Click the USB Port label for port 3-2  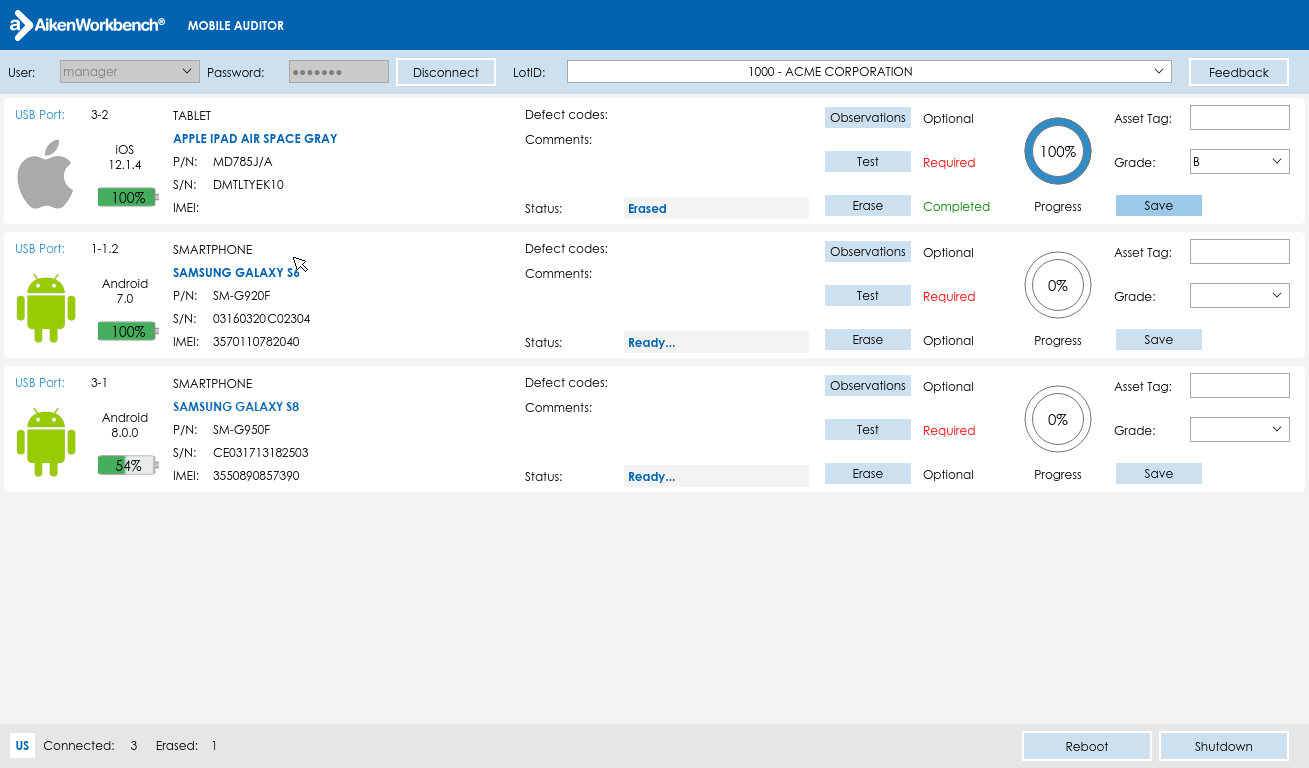(40, 115)
